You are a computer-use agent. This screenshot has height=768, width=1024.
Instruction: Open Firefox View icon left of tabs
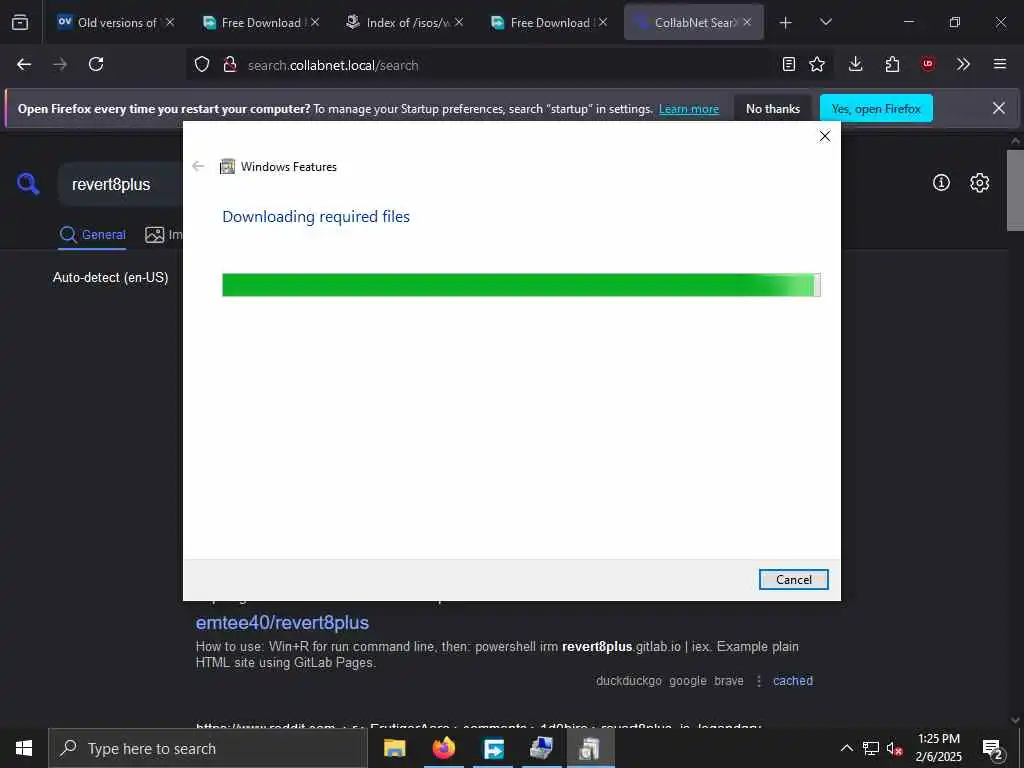[20, 22]
